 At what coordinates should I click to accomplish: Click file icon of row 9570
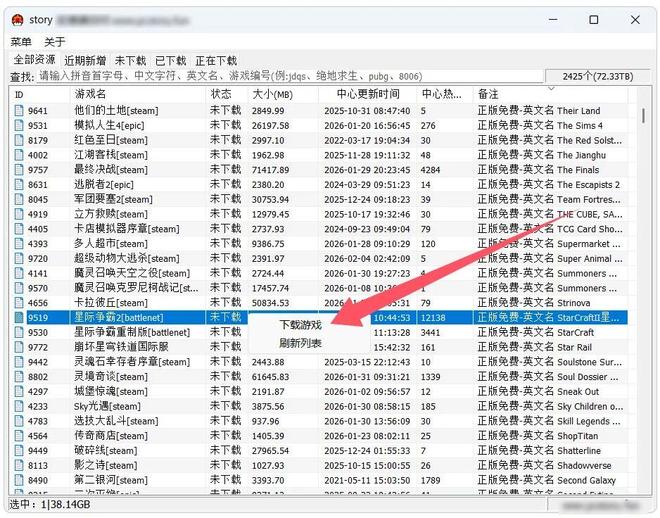tap(19, 288)
